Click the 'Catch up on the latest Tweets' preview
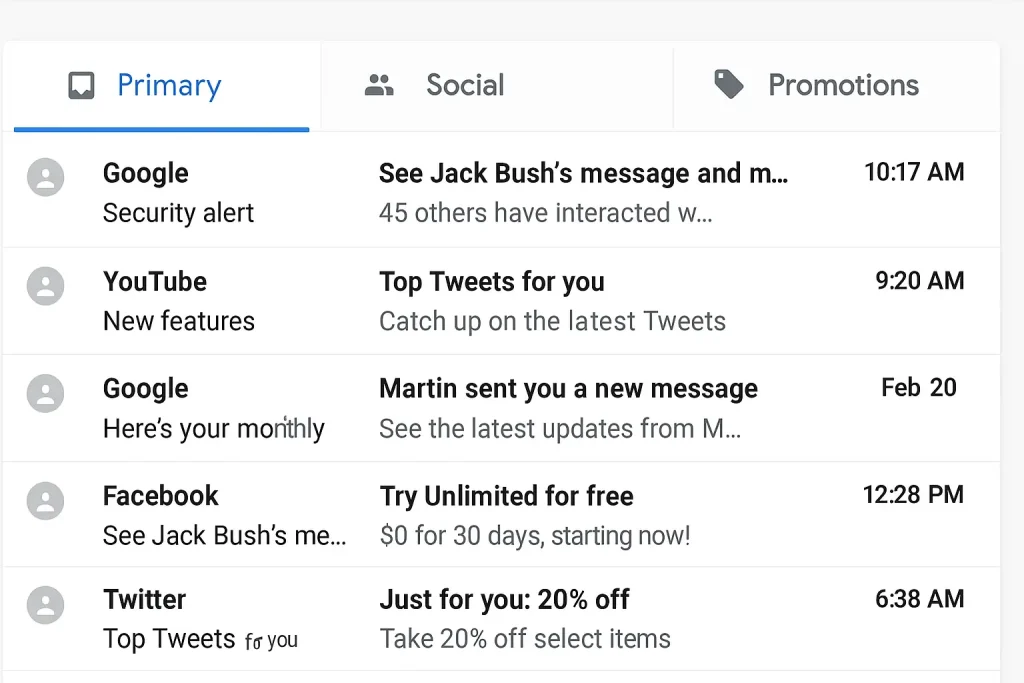1024x683 pixels. tap(552, 321)
